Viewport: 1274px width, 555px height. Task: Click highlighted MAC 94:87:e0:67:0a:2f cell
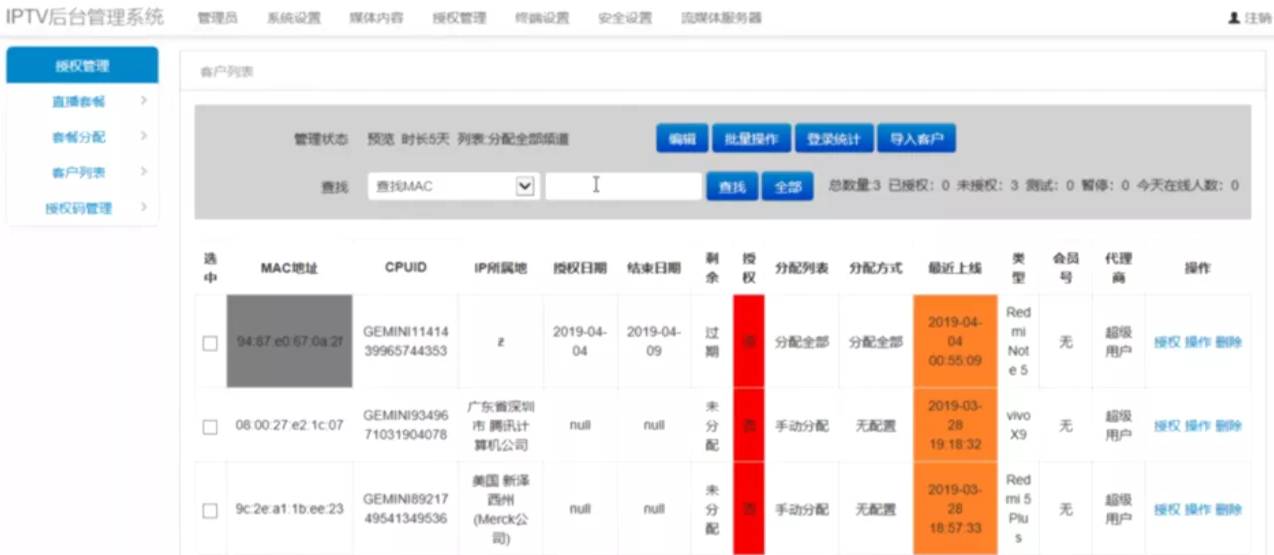[289, 341]
